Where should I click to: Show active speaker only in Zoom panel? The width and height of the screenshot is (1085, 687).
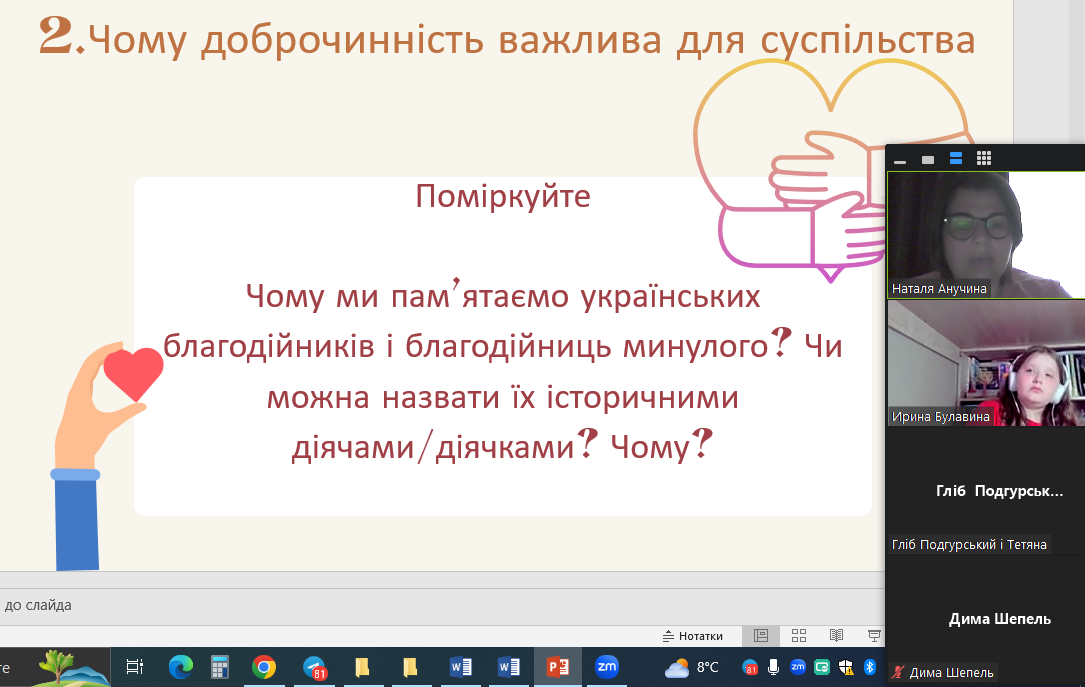[x=927, y=159]
